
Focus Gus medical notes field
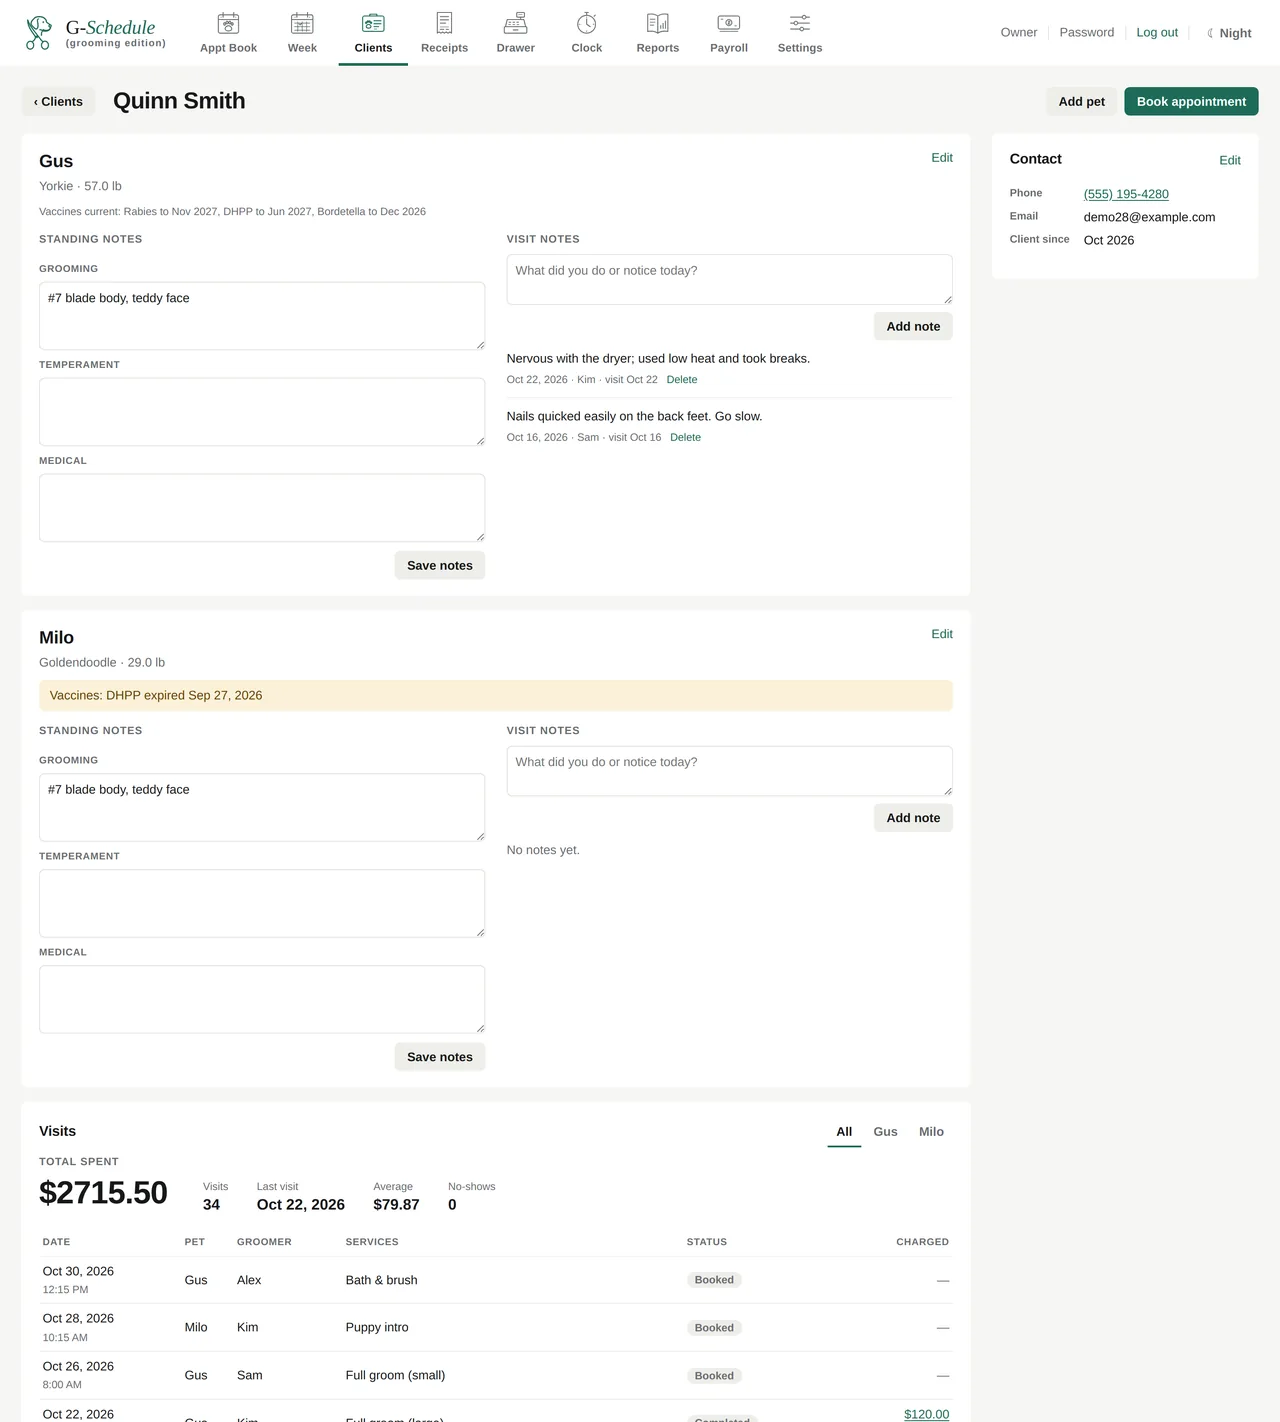pyautogui.click(x=262, y=508)
